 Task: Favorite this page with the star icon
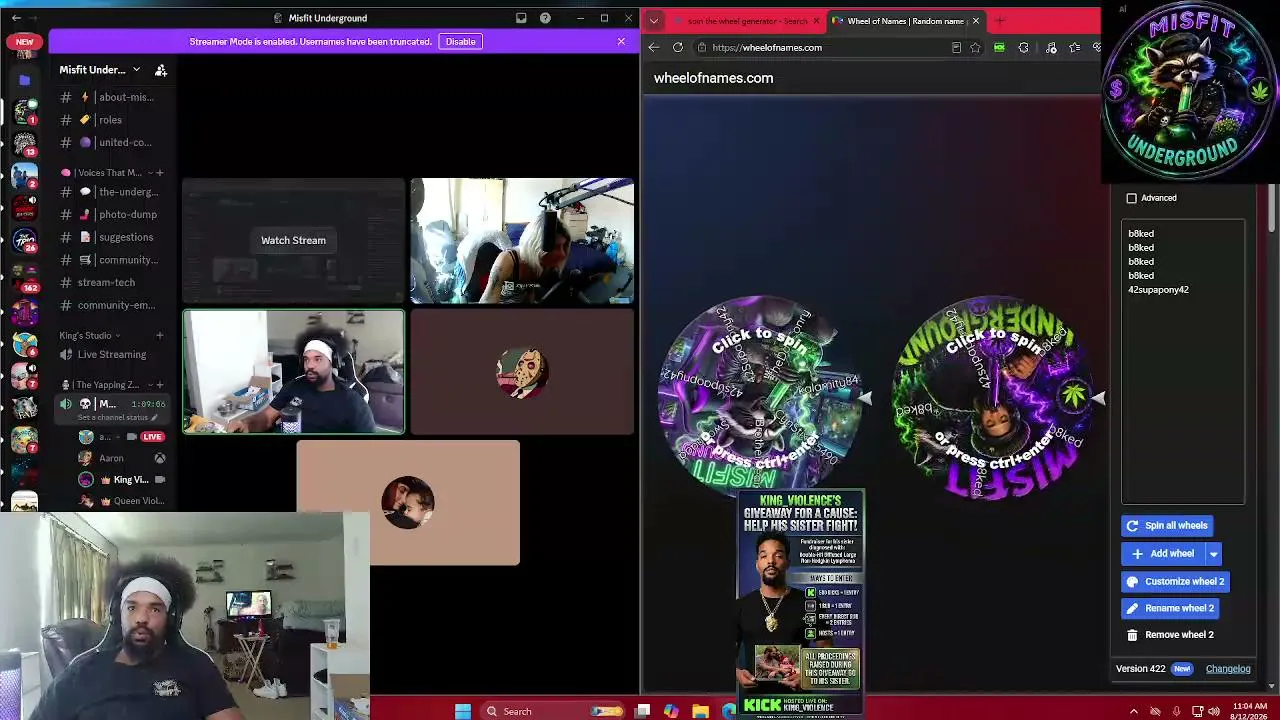click(975, 48)
